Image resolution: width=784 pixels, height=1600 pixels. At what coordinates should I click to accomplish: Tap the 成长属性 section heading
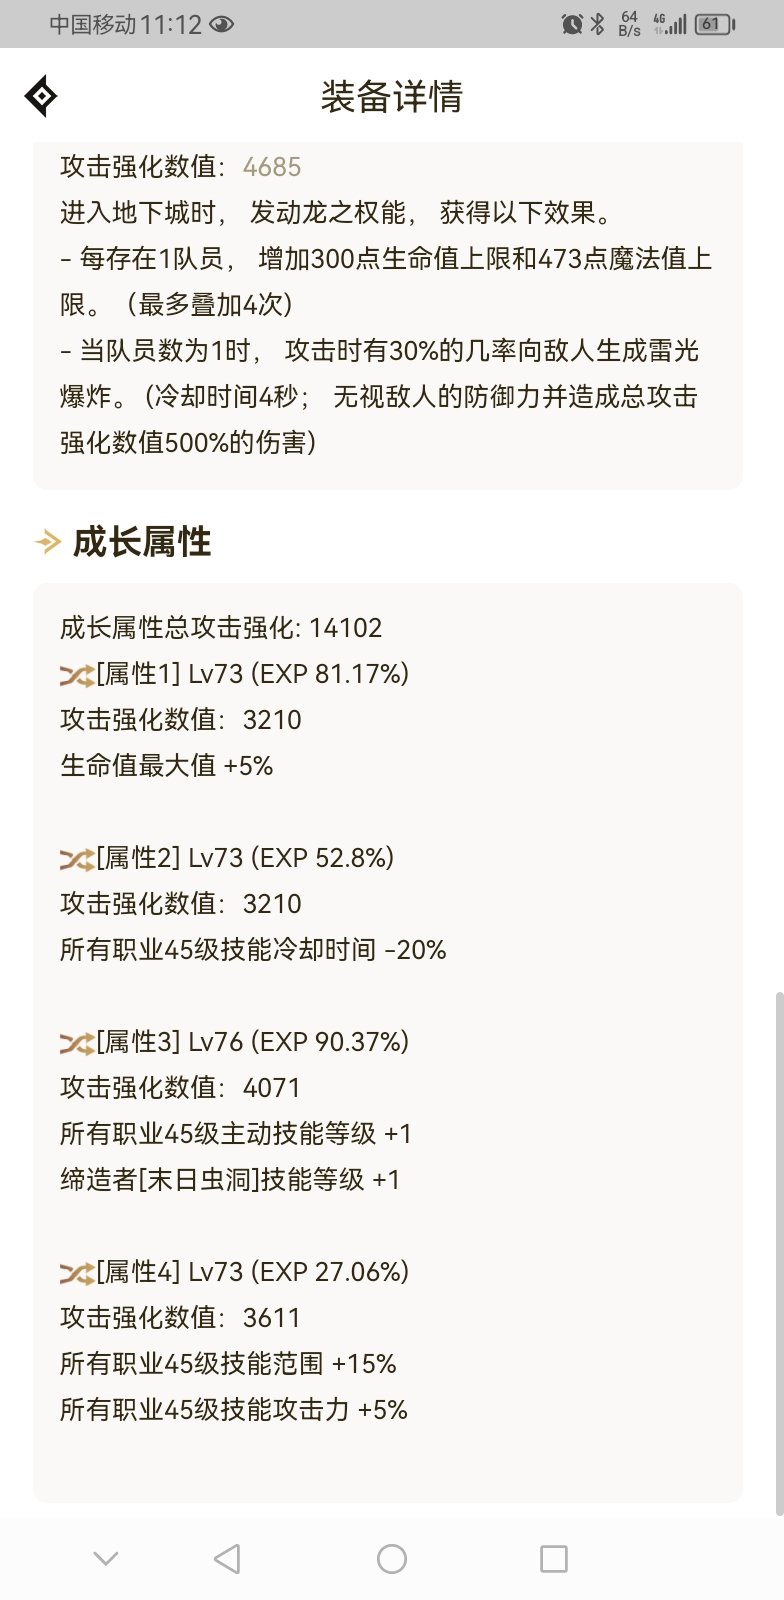tap(142, 542)
